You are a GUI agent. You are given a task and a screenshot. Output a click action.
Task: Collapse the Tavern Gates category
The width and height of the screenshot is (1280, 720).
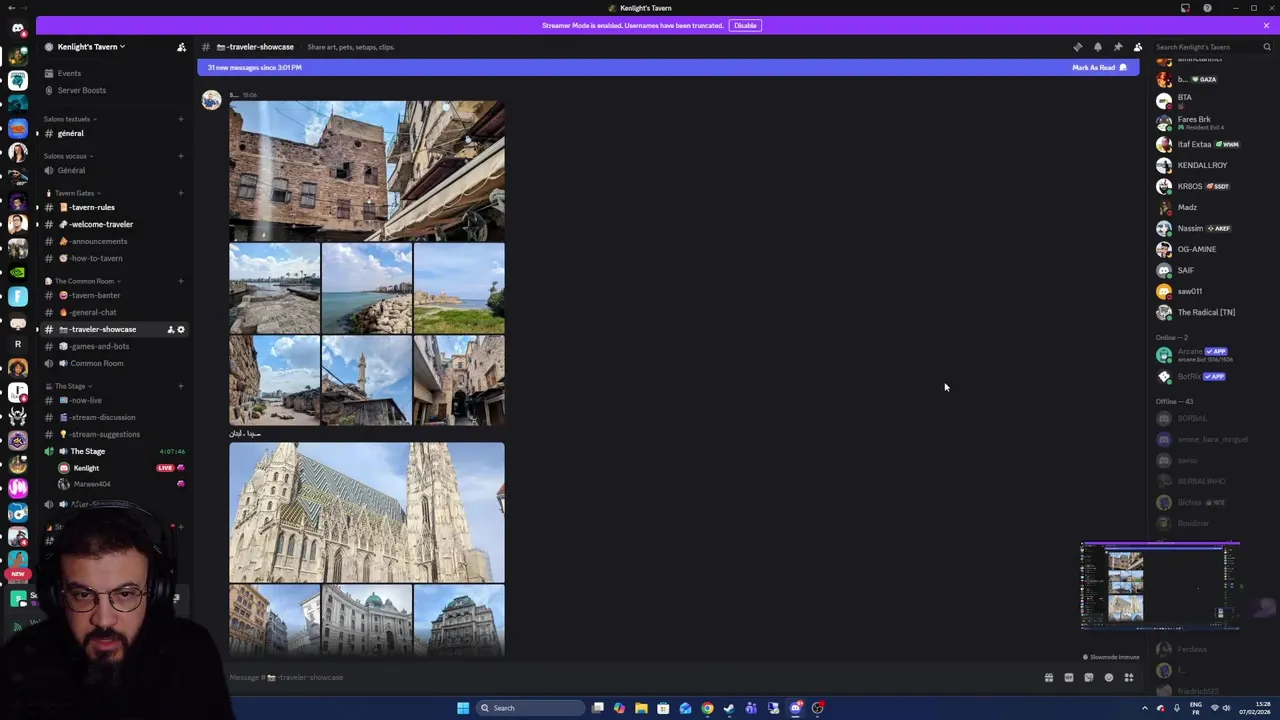tap(73, 193)
